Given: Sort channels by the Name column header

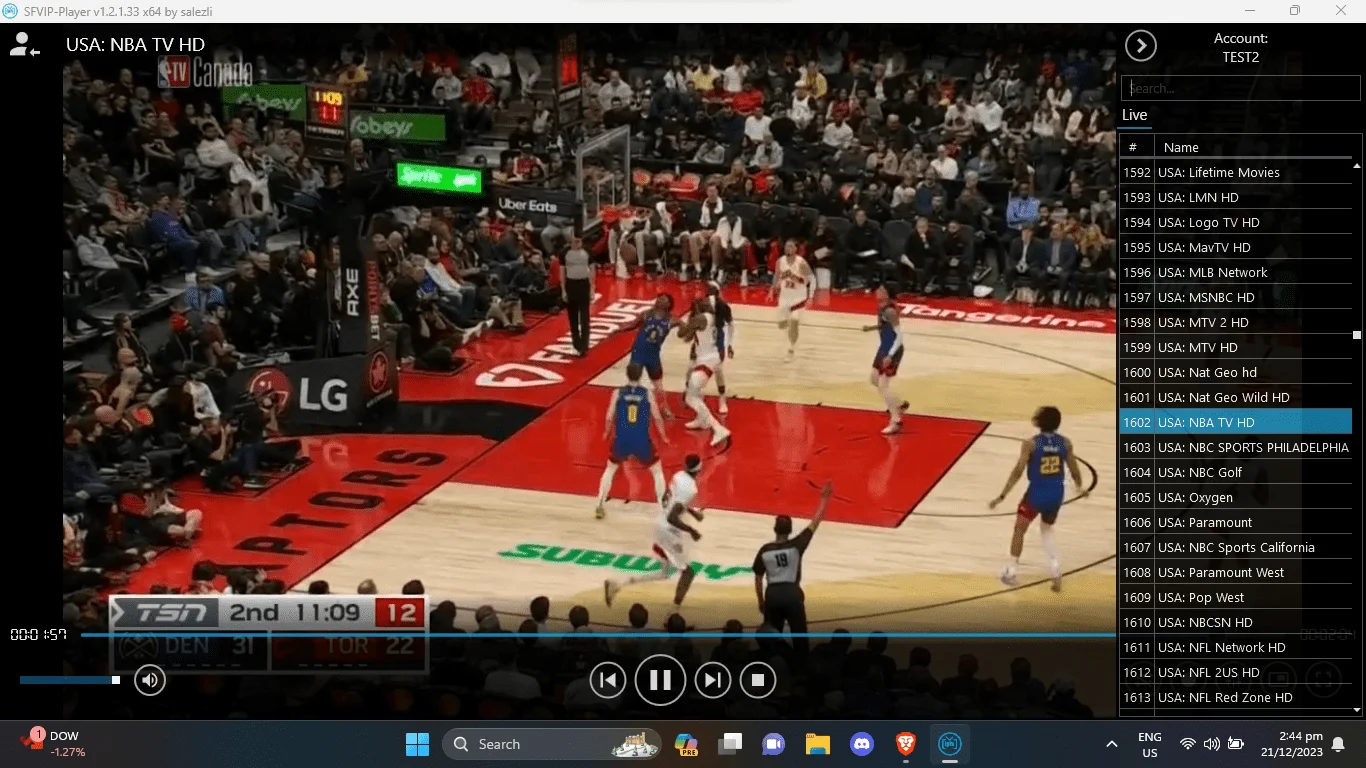Looking at the screenshot, I should 1253,147.
